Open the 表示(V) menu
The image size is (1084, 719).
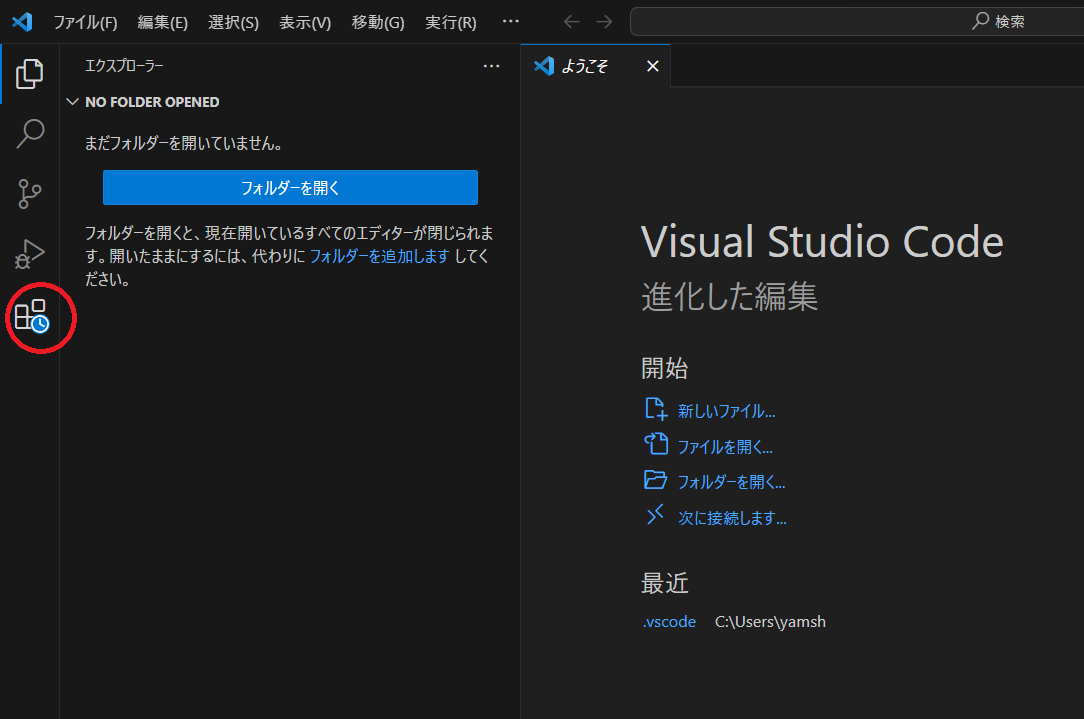click(x=305, y=22)
